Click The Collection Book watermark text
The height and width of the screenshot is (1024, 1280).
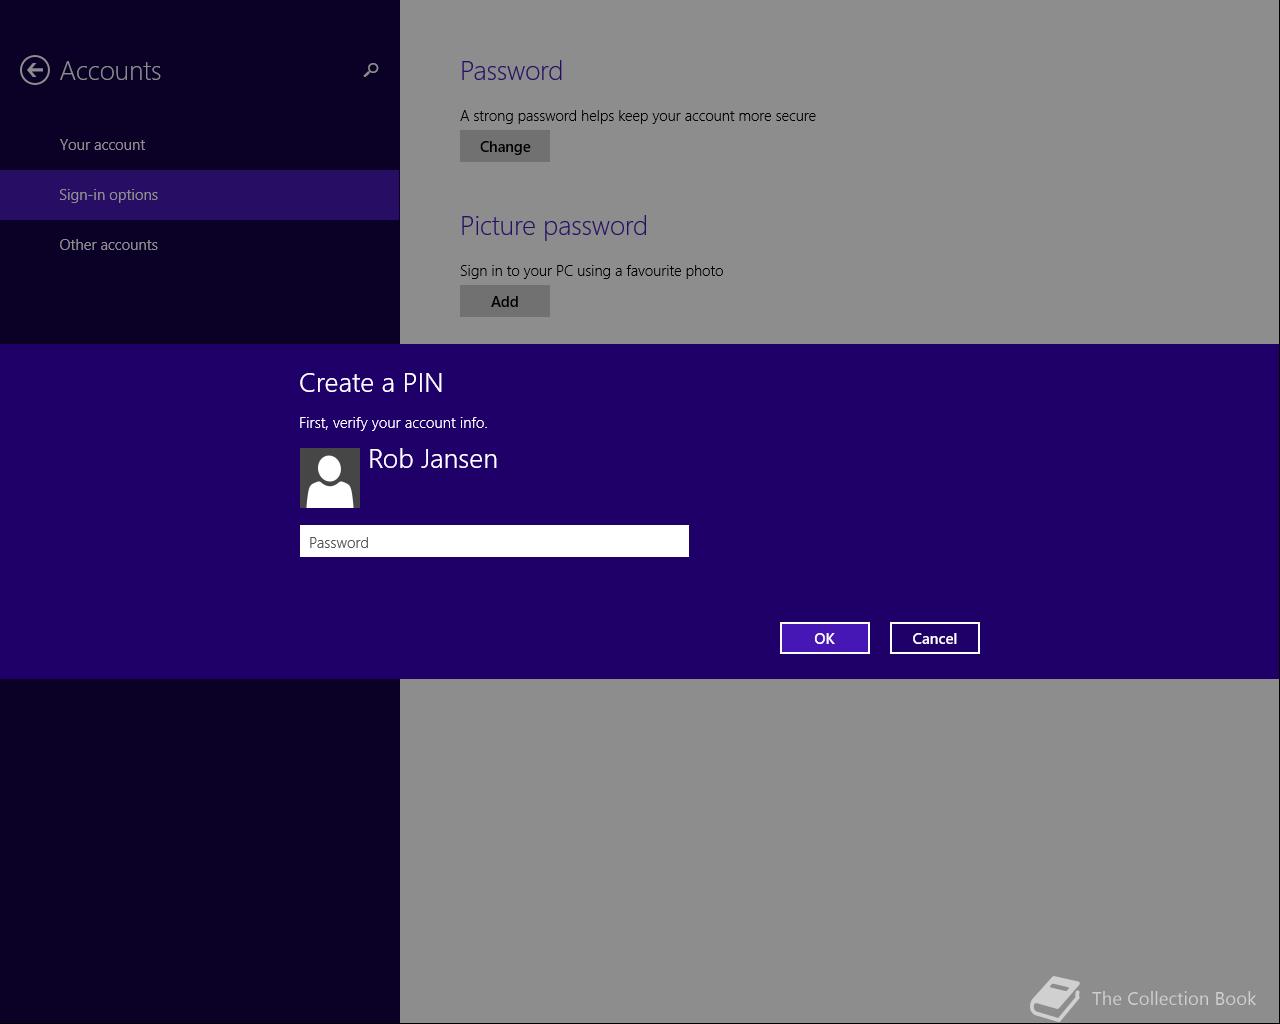click(x=1174, y=998)
